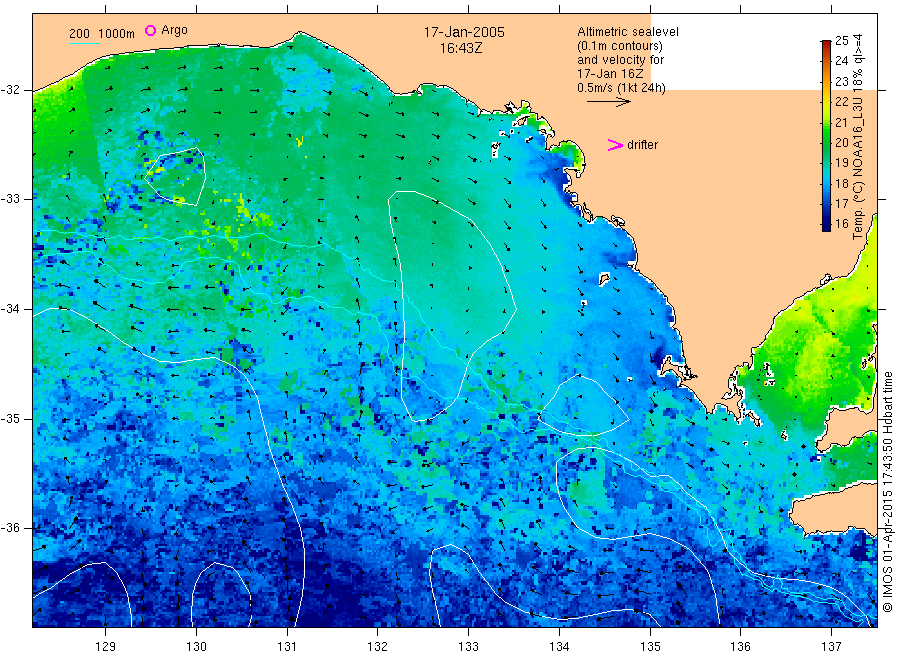This screenshot has width=900, height=660.
Task: Click the 0.5m/s velocity scale arrow
Action: (608, 102)
